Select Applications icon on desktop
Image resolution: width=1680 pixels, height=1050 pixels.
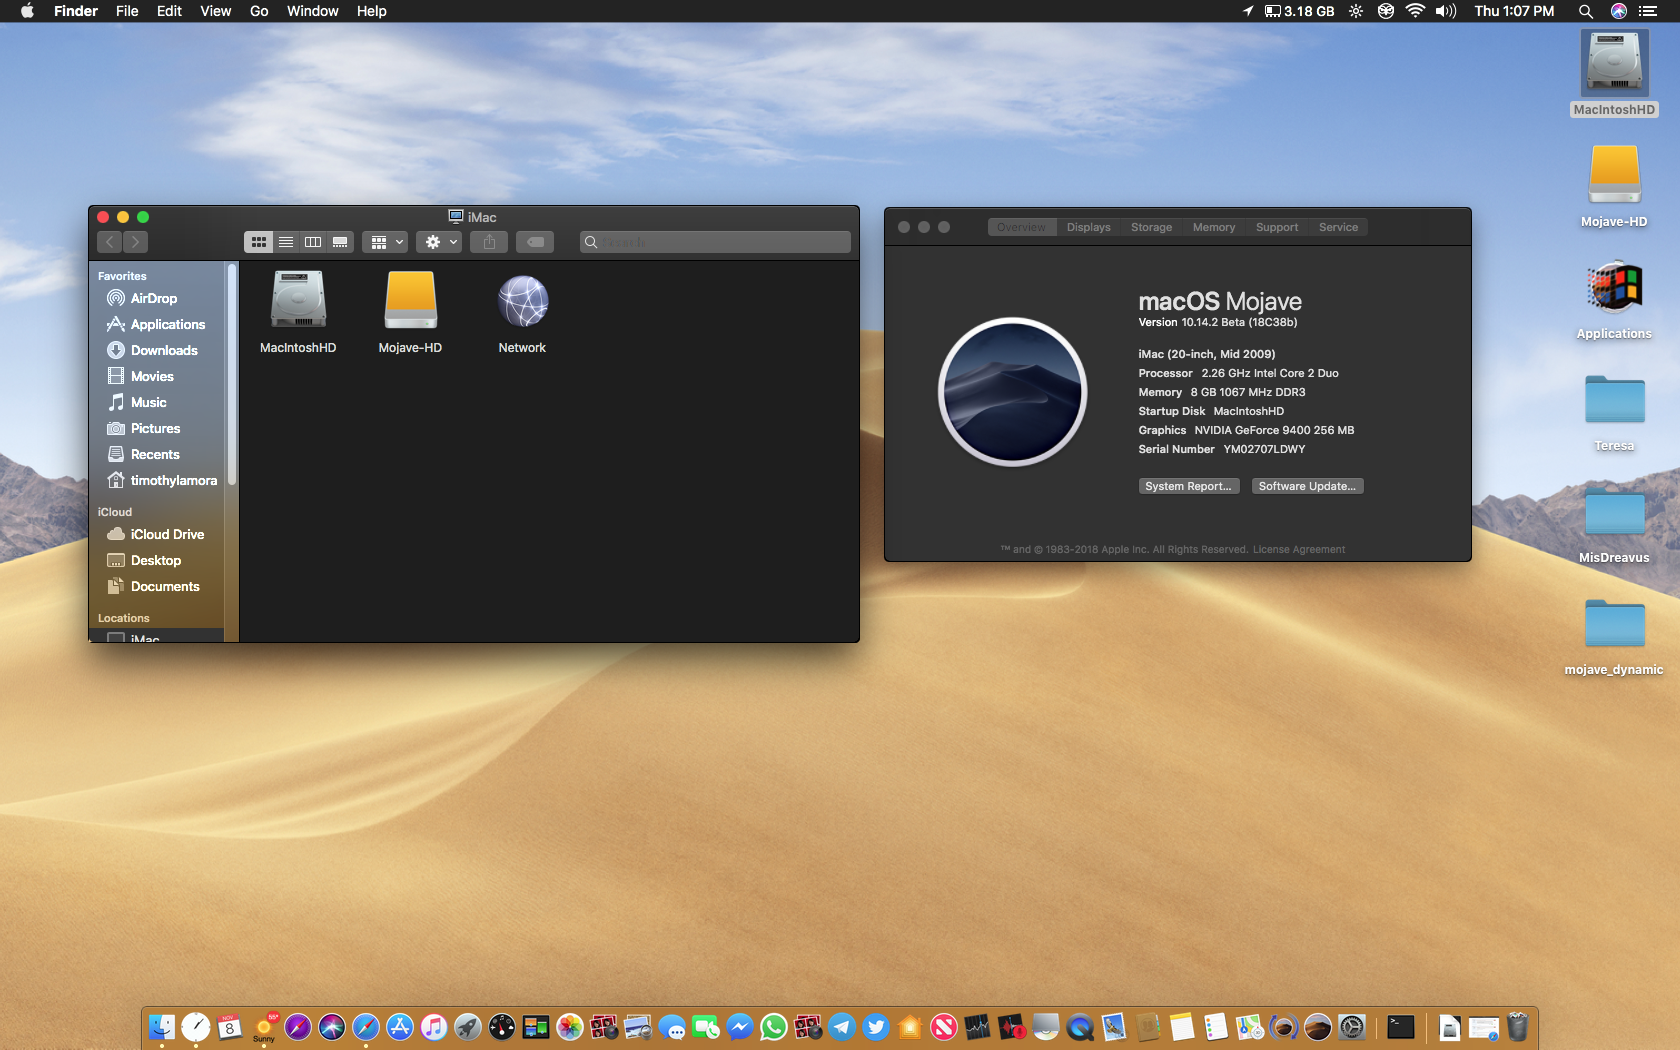pyautogui.click(x=1614, y=300)
